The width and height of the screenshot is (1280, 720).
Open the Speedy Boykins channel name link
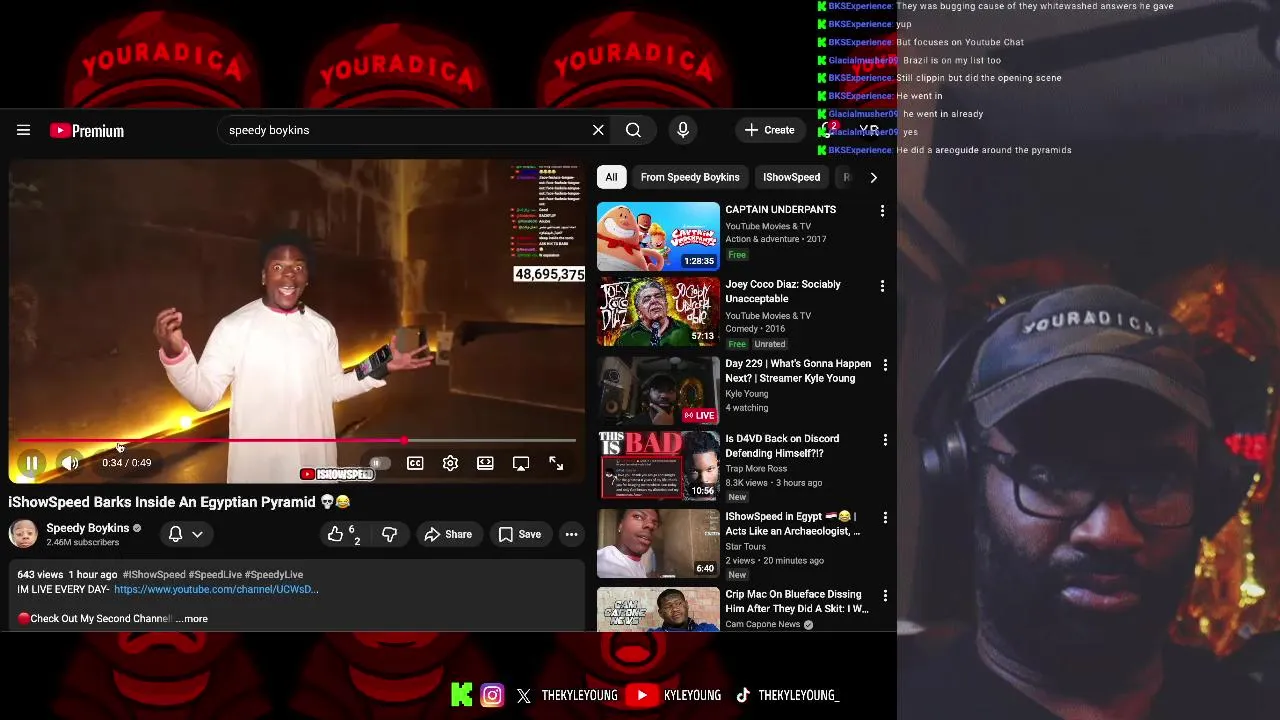point(88,528)
